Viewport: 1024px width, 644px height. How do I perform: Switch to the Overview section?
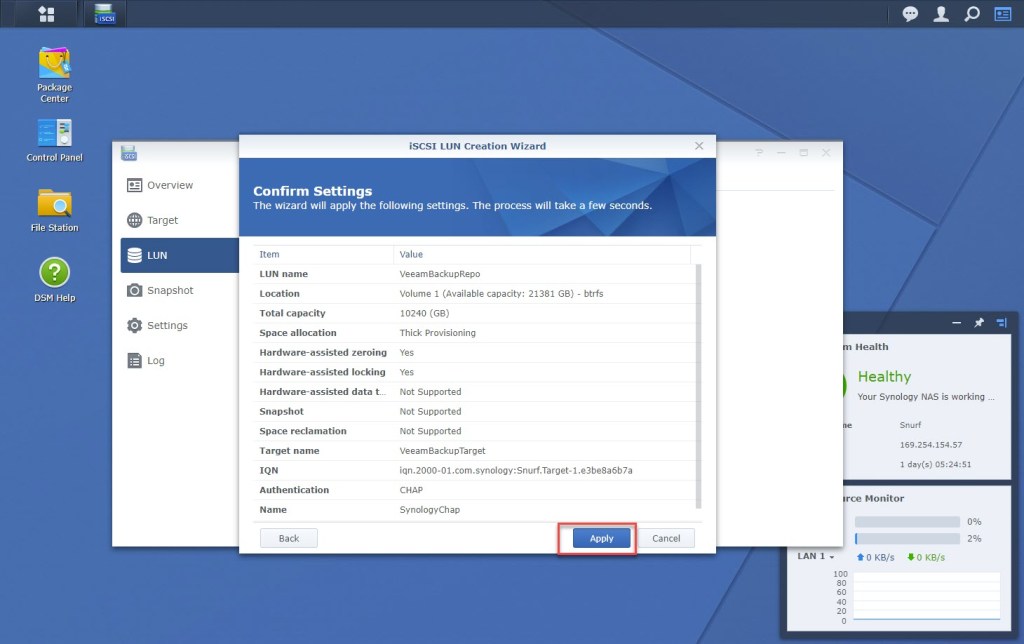pos(170,185)
